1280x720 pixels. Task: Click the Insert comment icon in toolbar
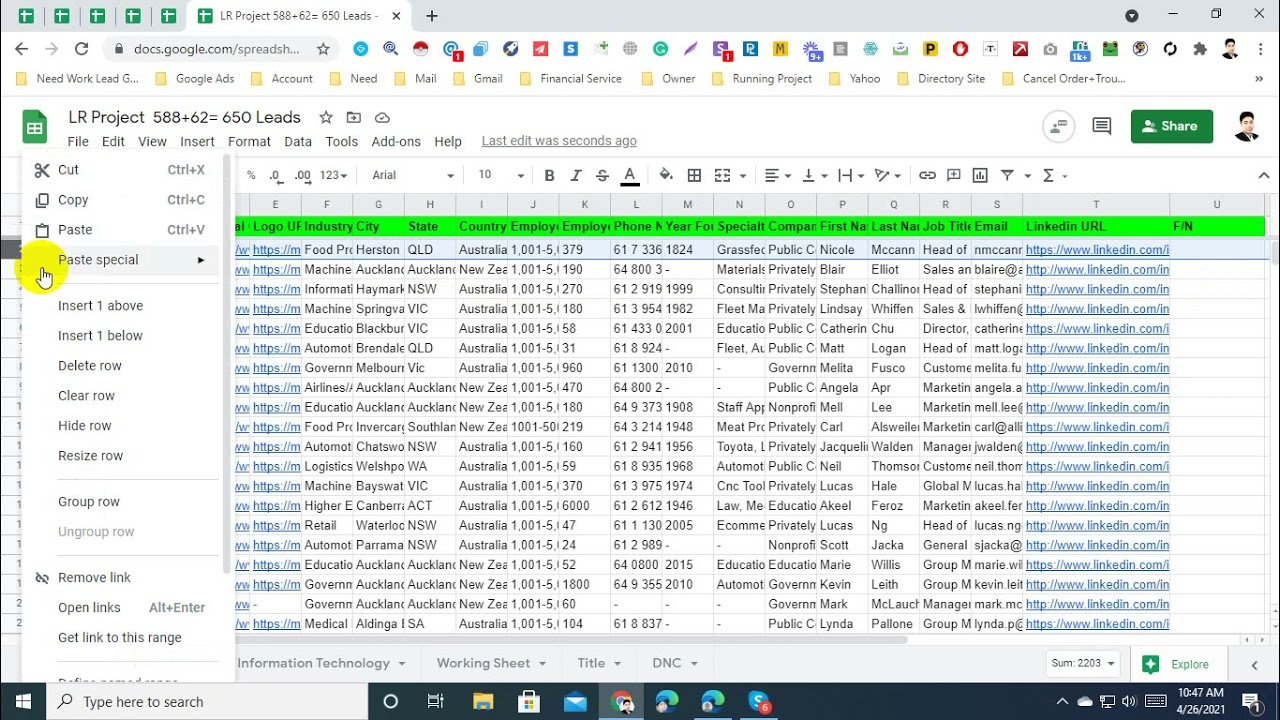coord(954,175)
